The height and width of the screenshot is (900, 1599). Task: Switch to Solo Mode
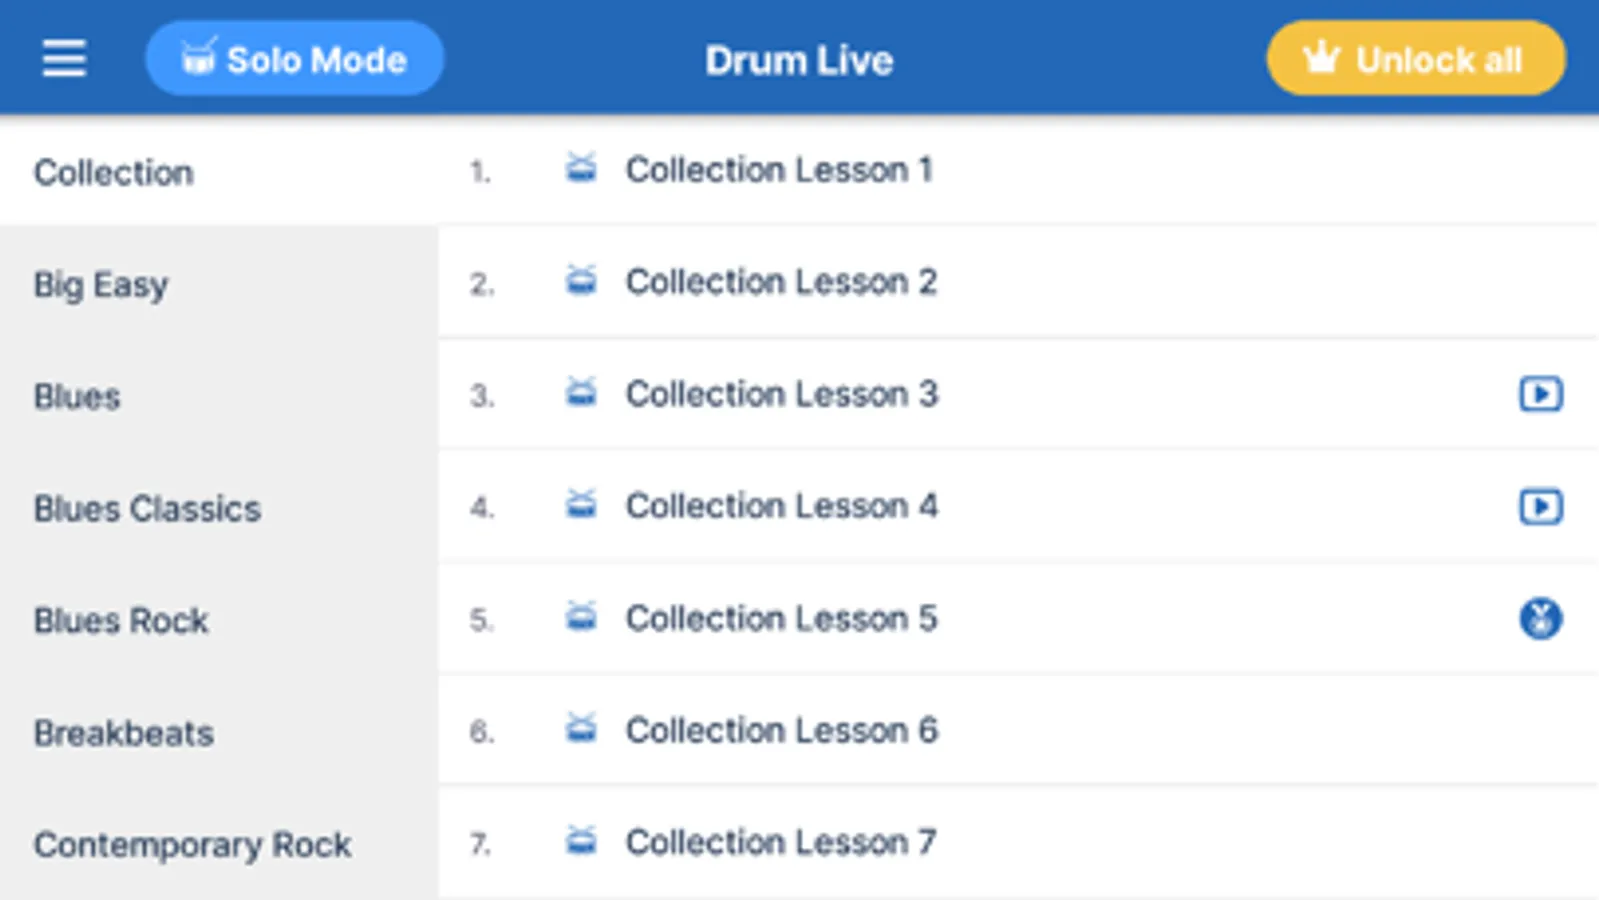pos(294,59)
